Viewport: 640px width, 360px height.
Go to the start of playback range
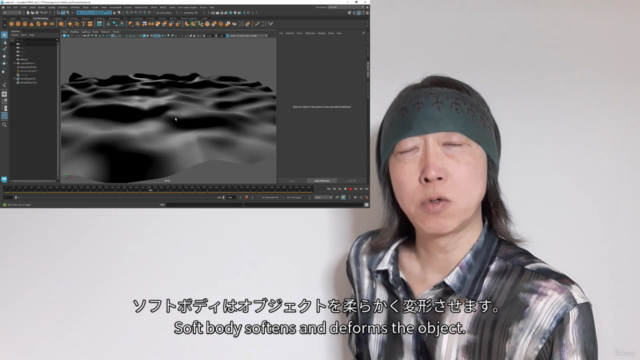[x=329, y=189]
